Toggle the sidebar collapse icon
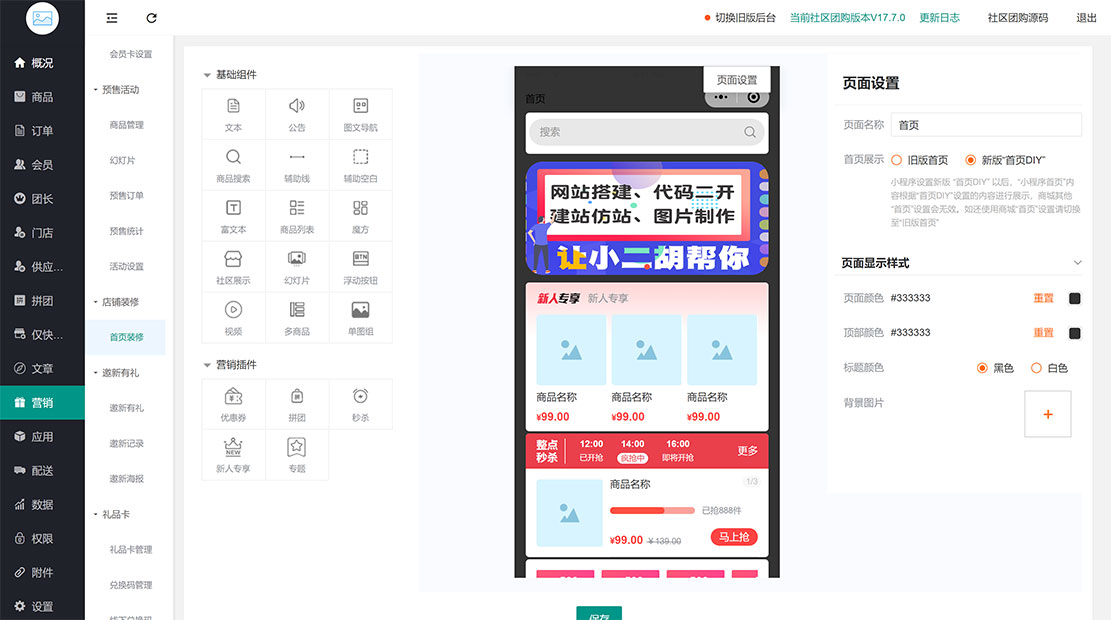1111x620 pixels. click(112, 18)
